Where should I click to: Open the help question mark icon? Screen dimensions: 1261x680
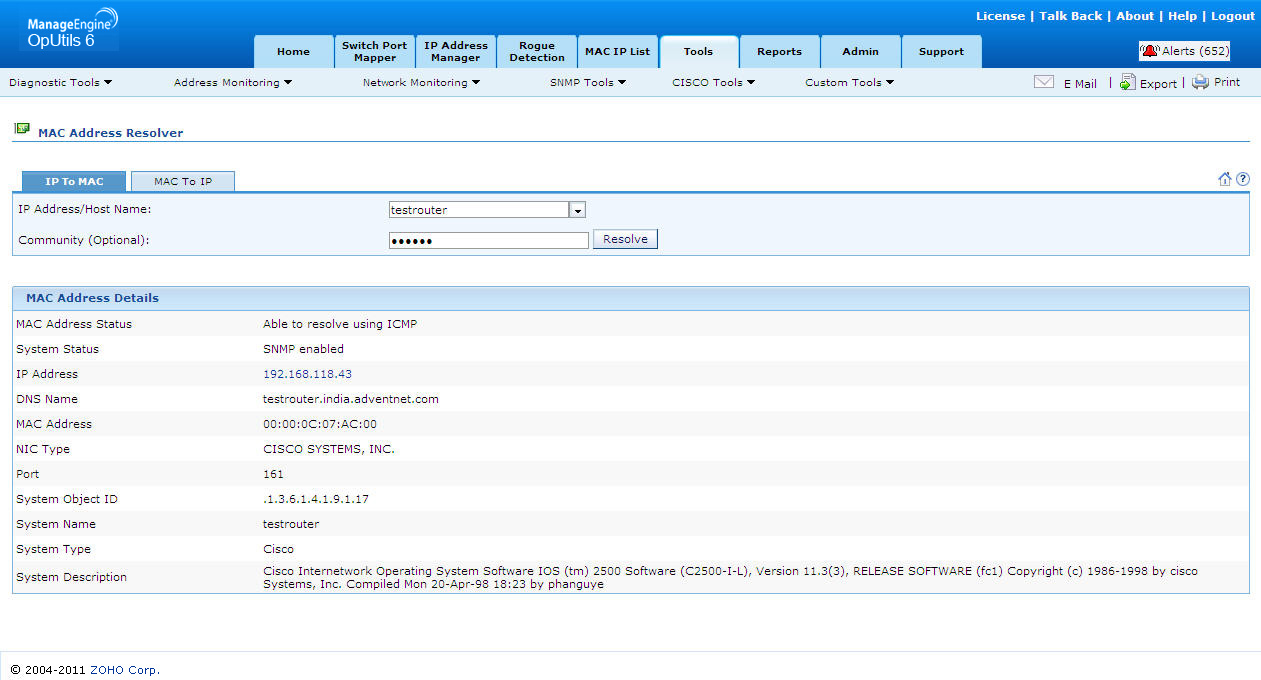point(1243,179)
